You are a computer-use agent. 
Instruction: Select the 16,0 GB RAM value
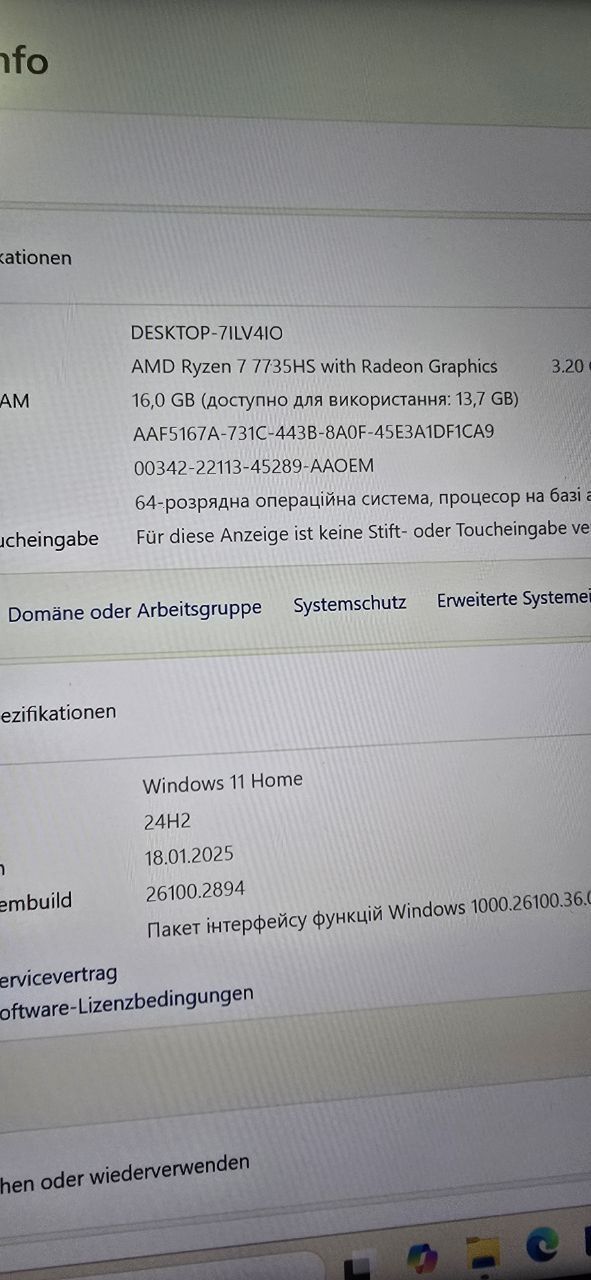tap(326, 400)
